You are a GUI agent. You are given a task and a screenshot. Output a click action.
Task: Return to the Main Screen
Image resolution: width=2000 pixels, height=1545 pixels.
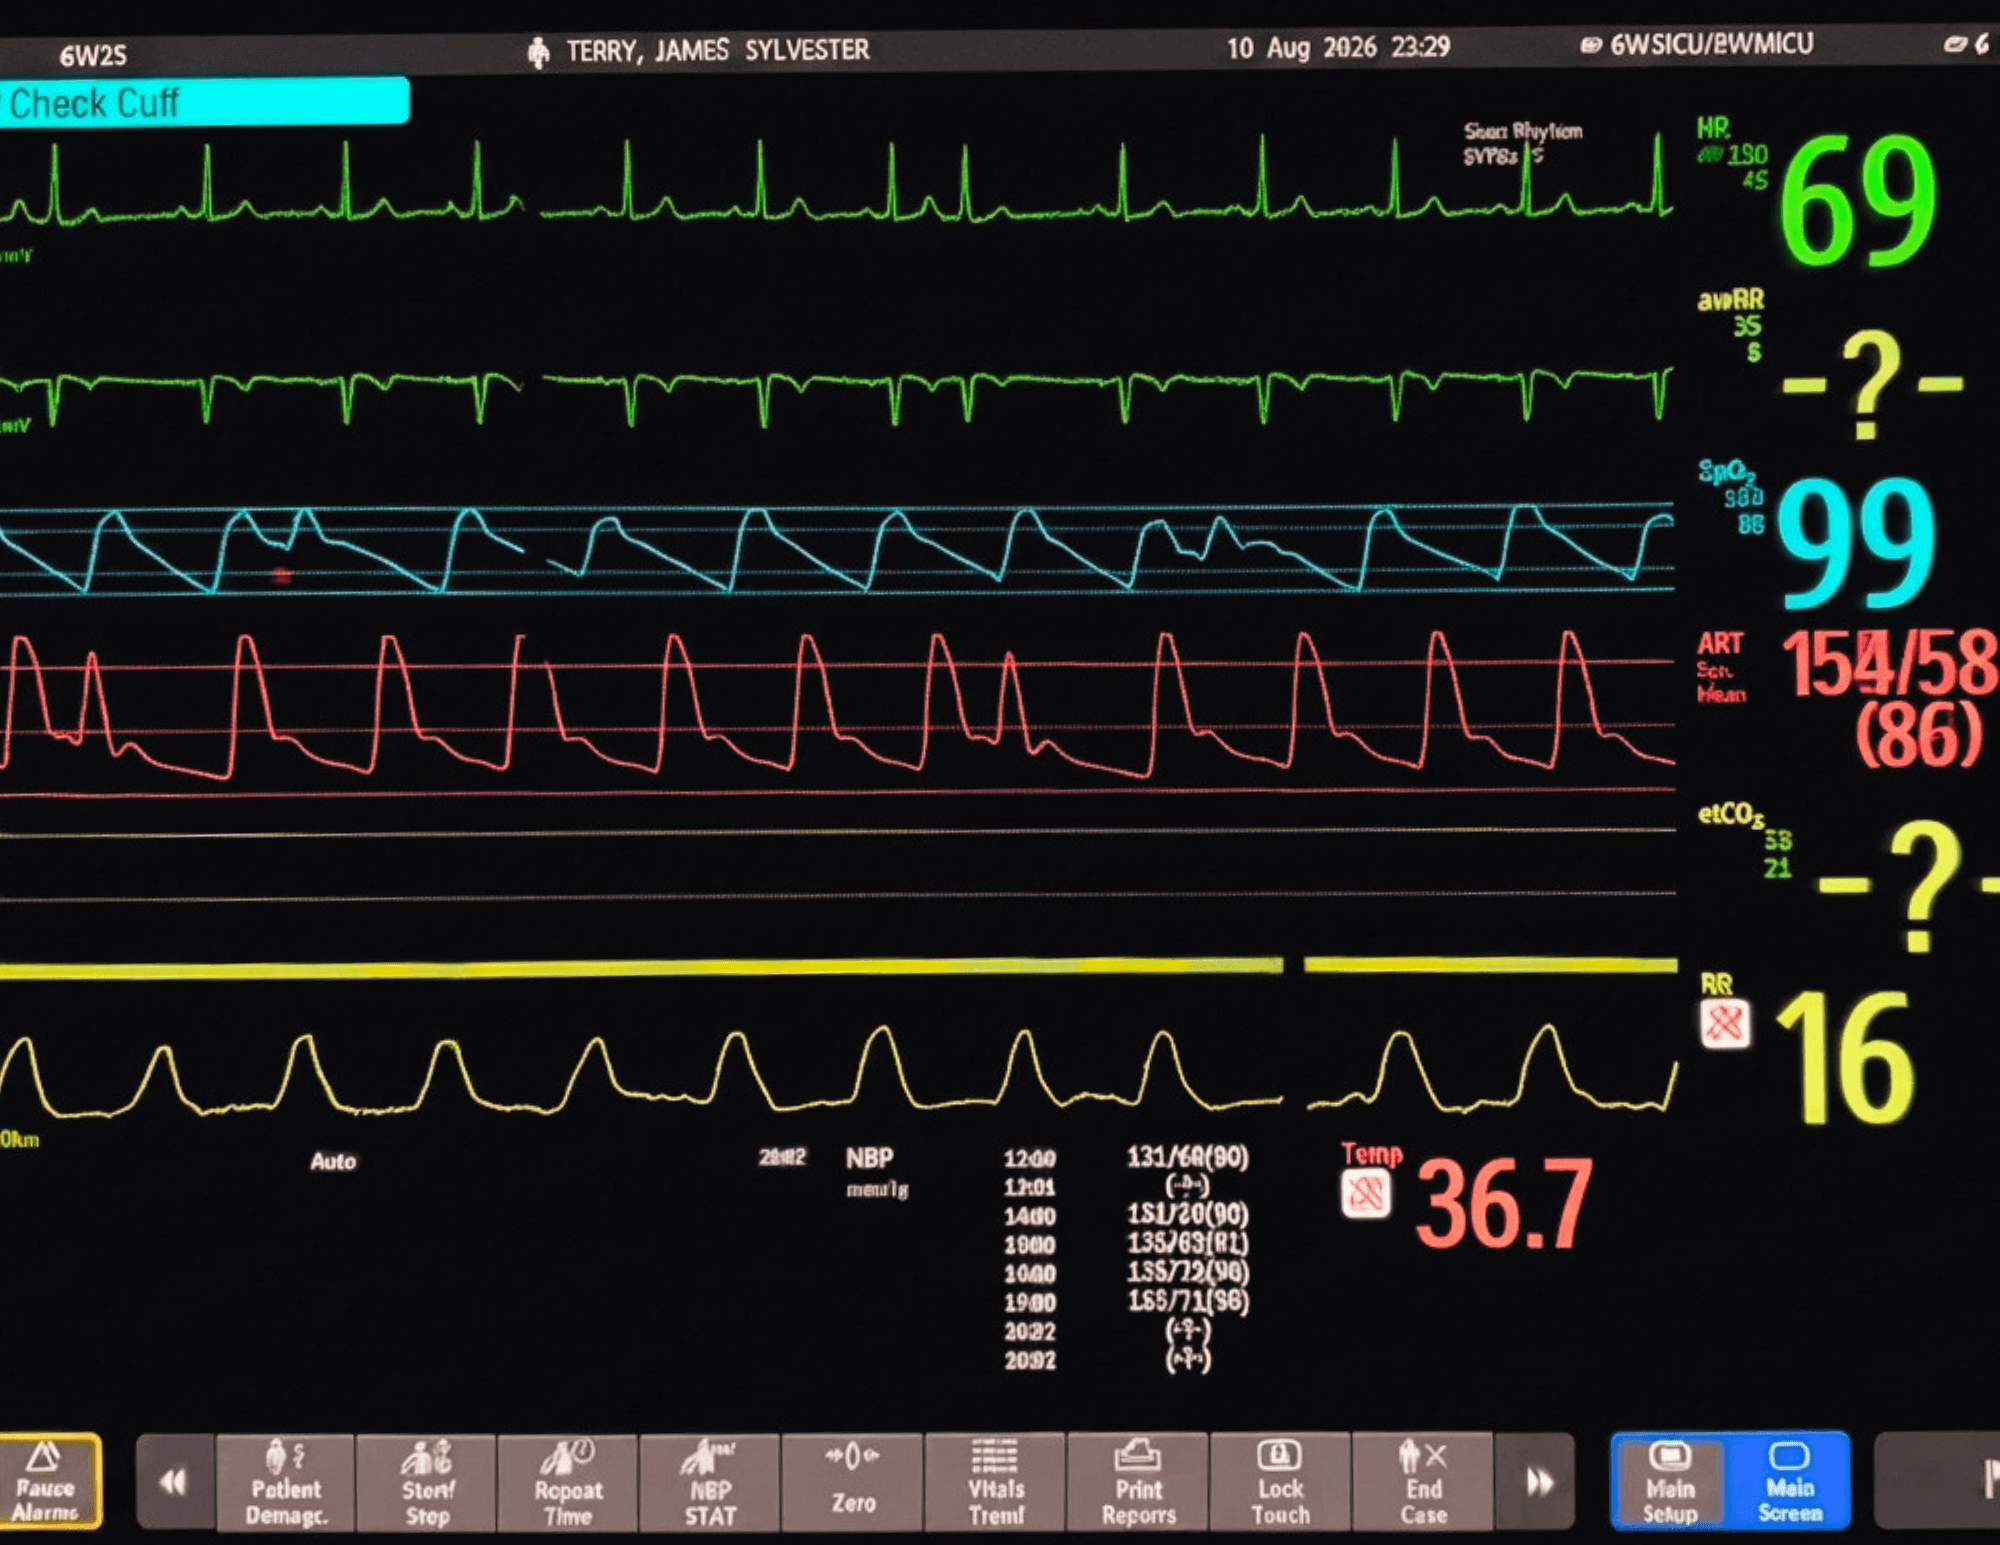click(x=1789, y=1483)
